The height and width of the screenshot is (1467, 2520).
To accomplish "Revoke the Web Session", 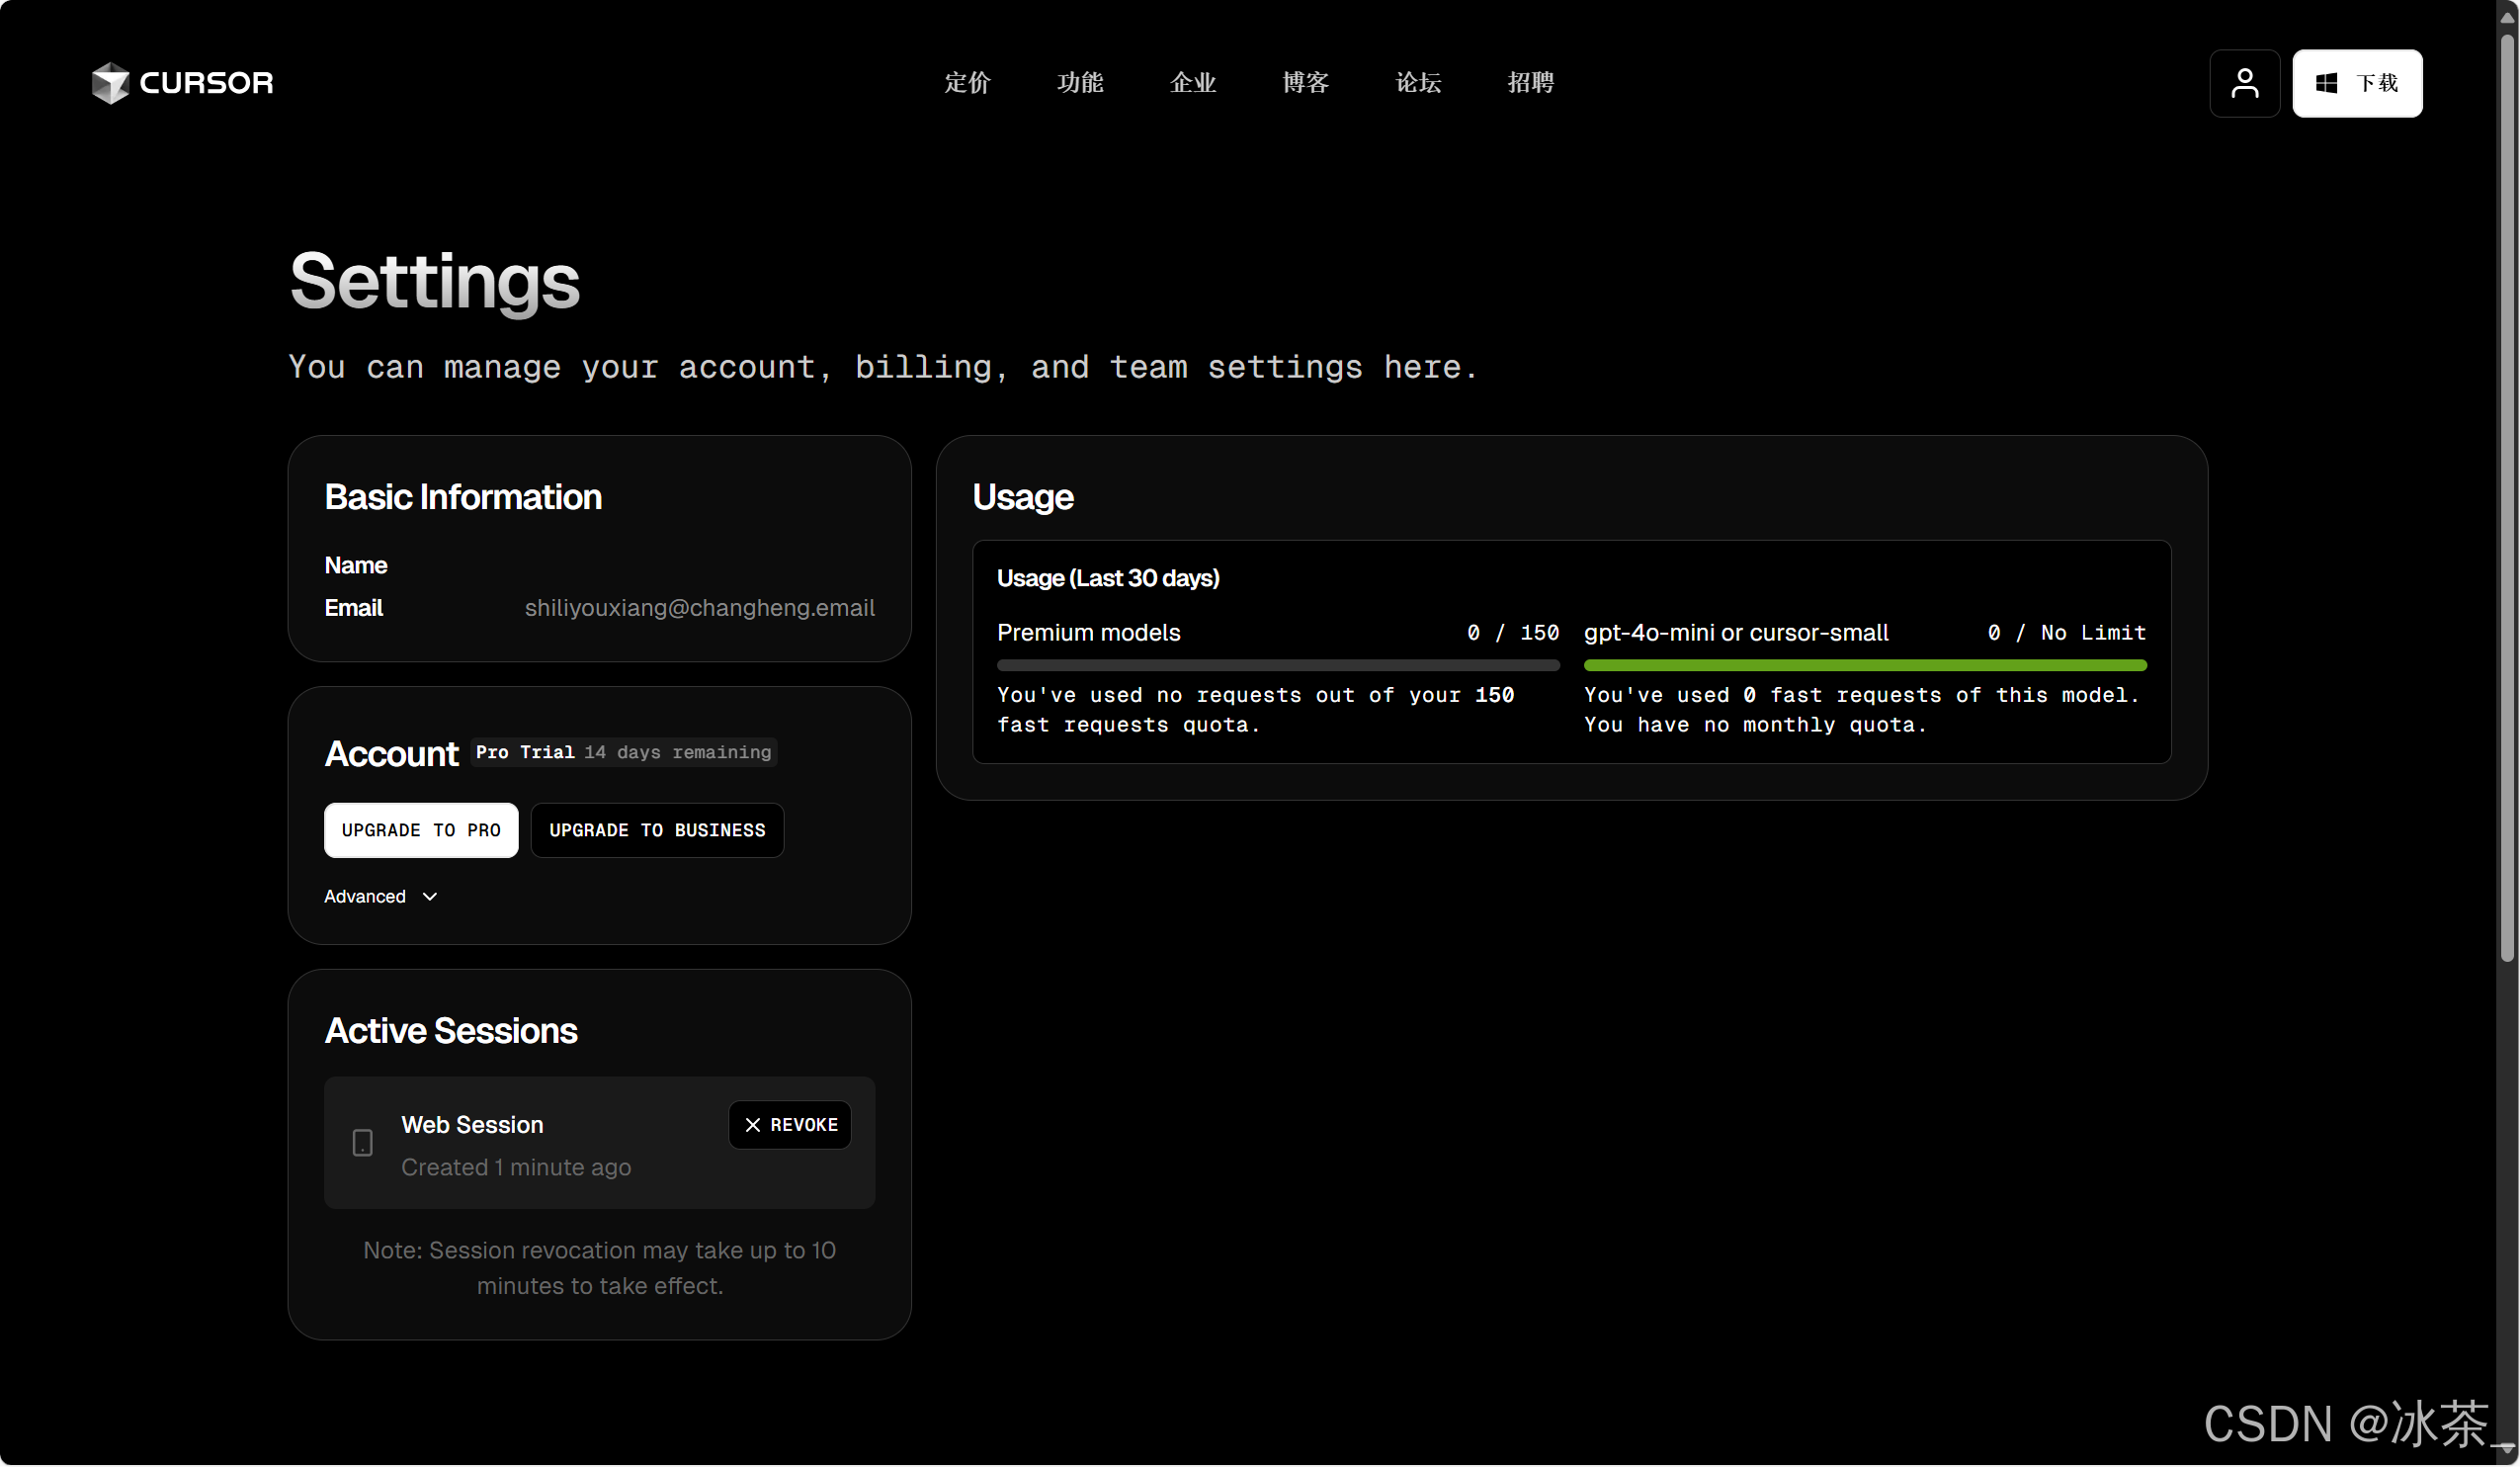I will tap(790, 1125).
